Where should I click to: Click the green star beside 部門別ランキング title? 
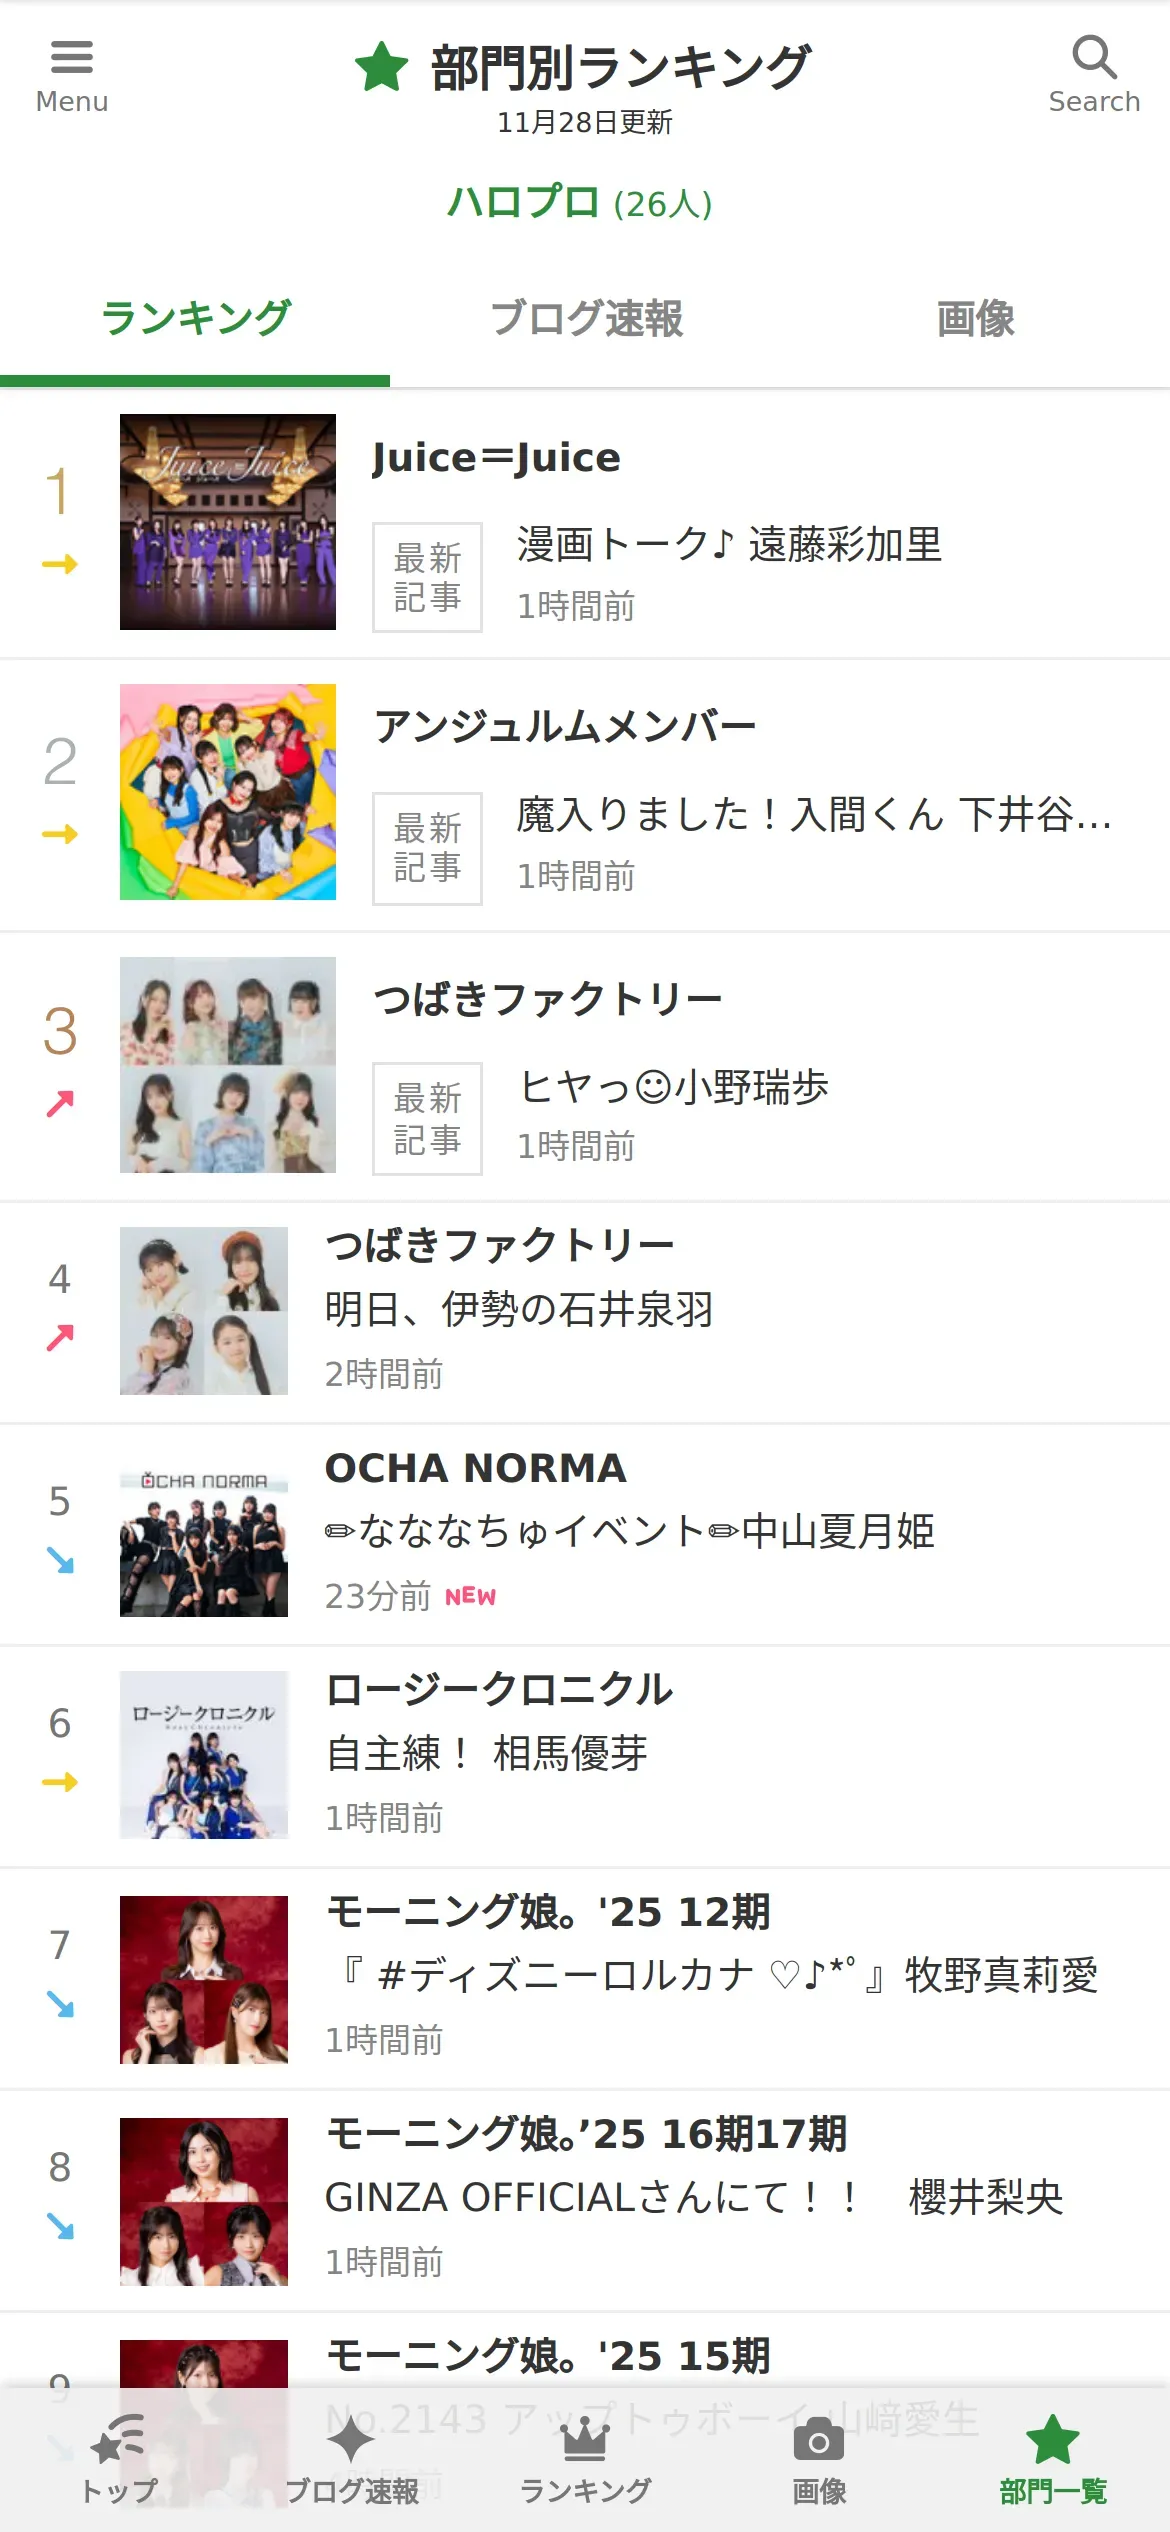coord(382,67)
